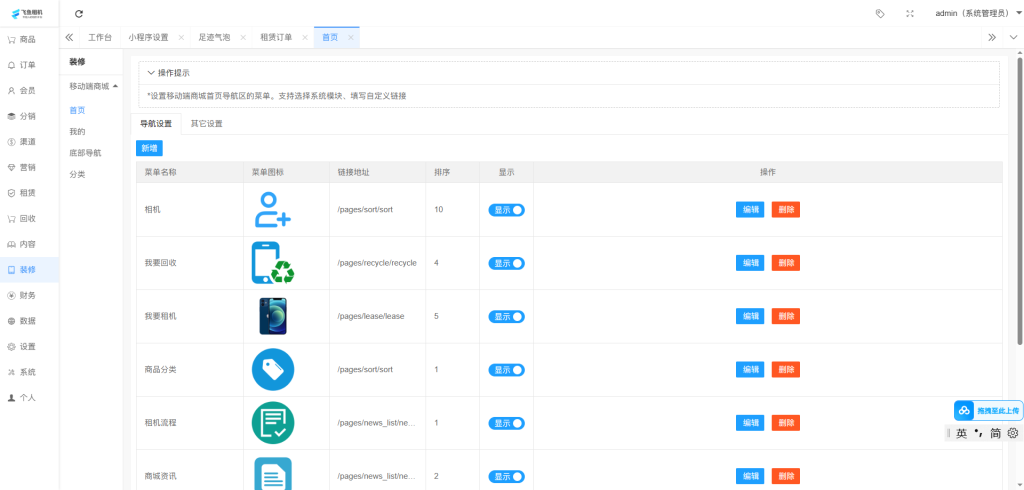Screen dimensions: 1024x490
Task: Open 个人 in the left sidebar
Action: 29,398
